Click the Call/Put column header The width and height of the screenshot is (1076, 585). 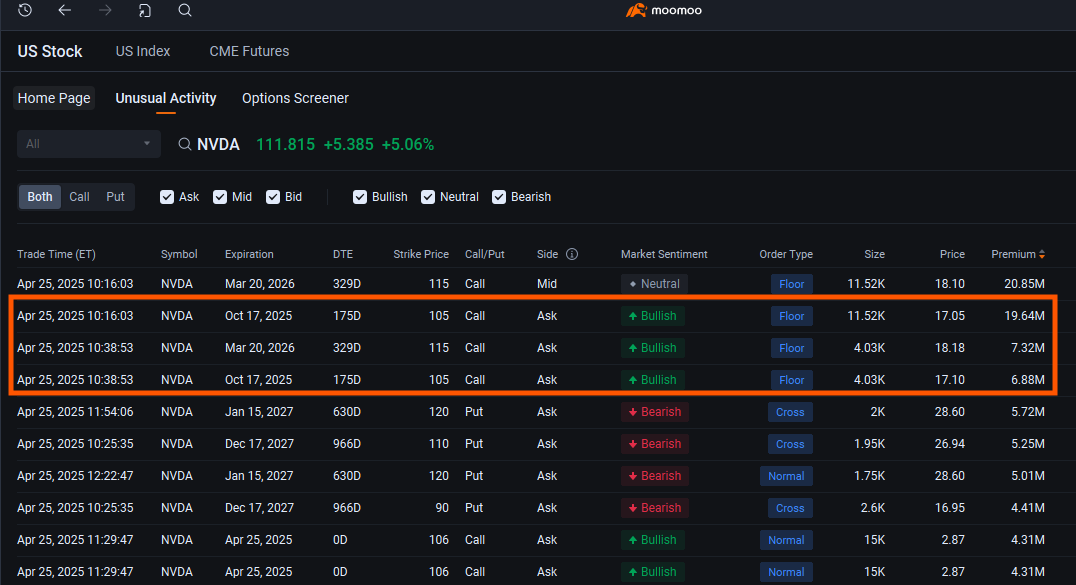(x=484, y=254)
